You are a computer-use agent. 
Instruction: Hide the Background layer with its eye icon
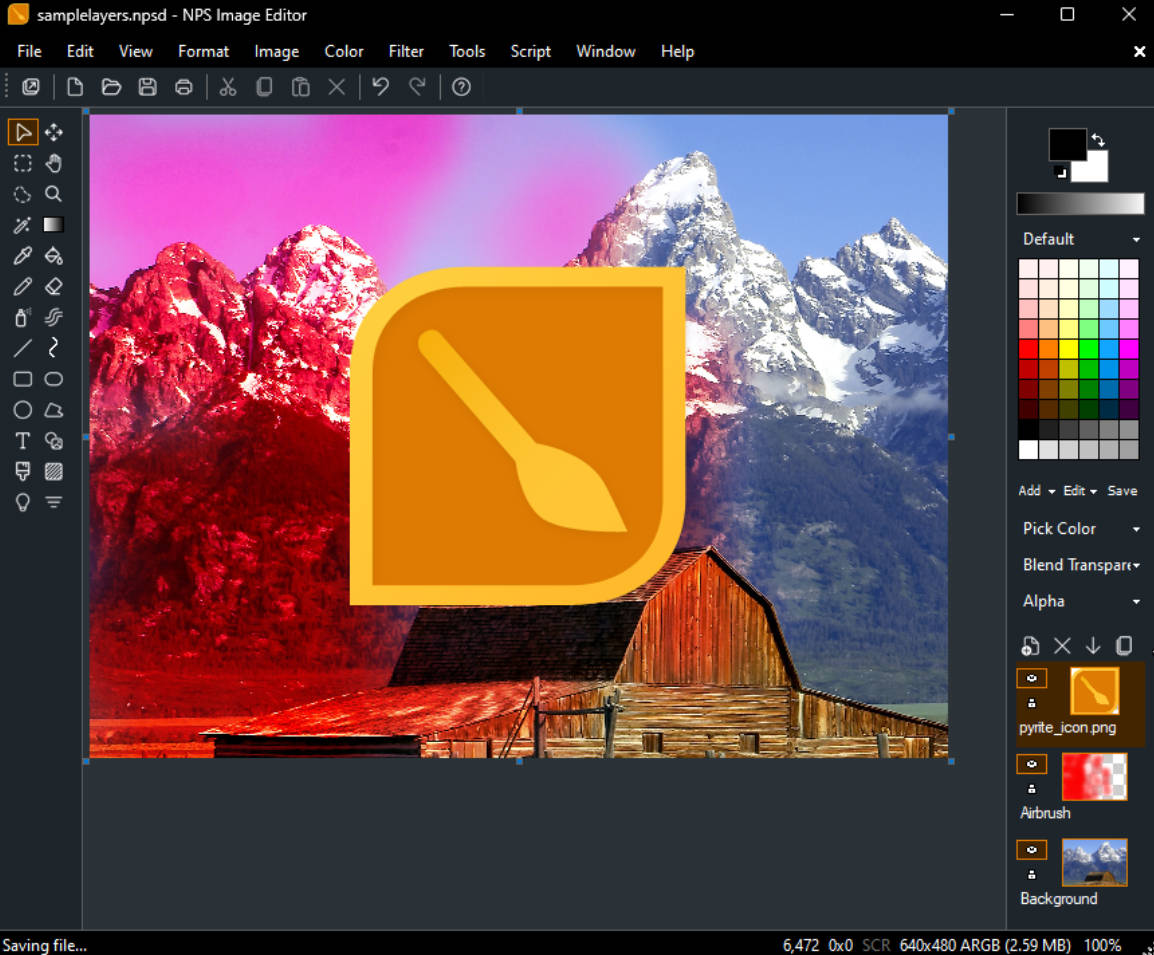(1032, 850)
